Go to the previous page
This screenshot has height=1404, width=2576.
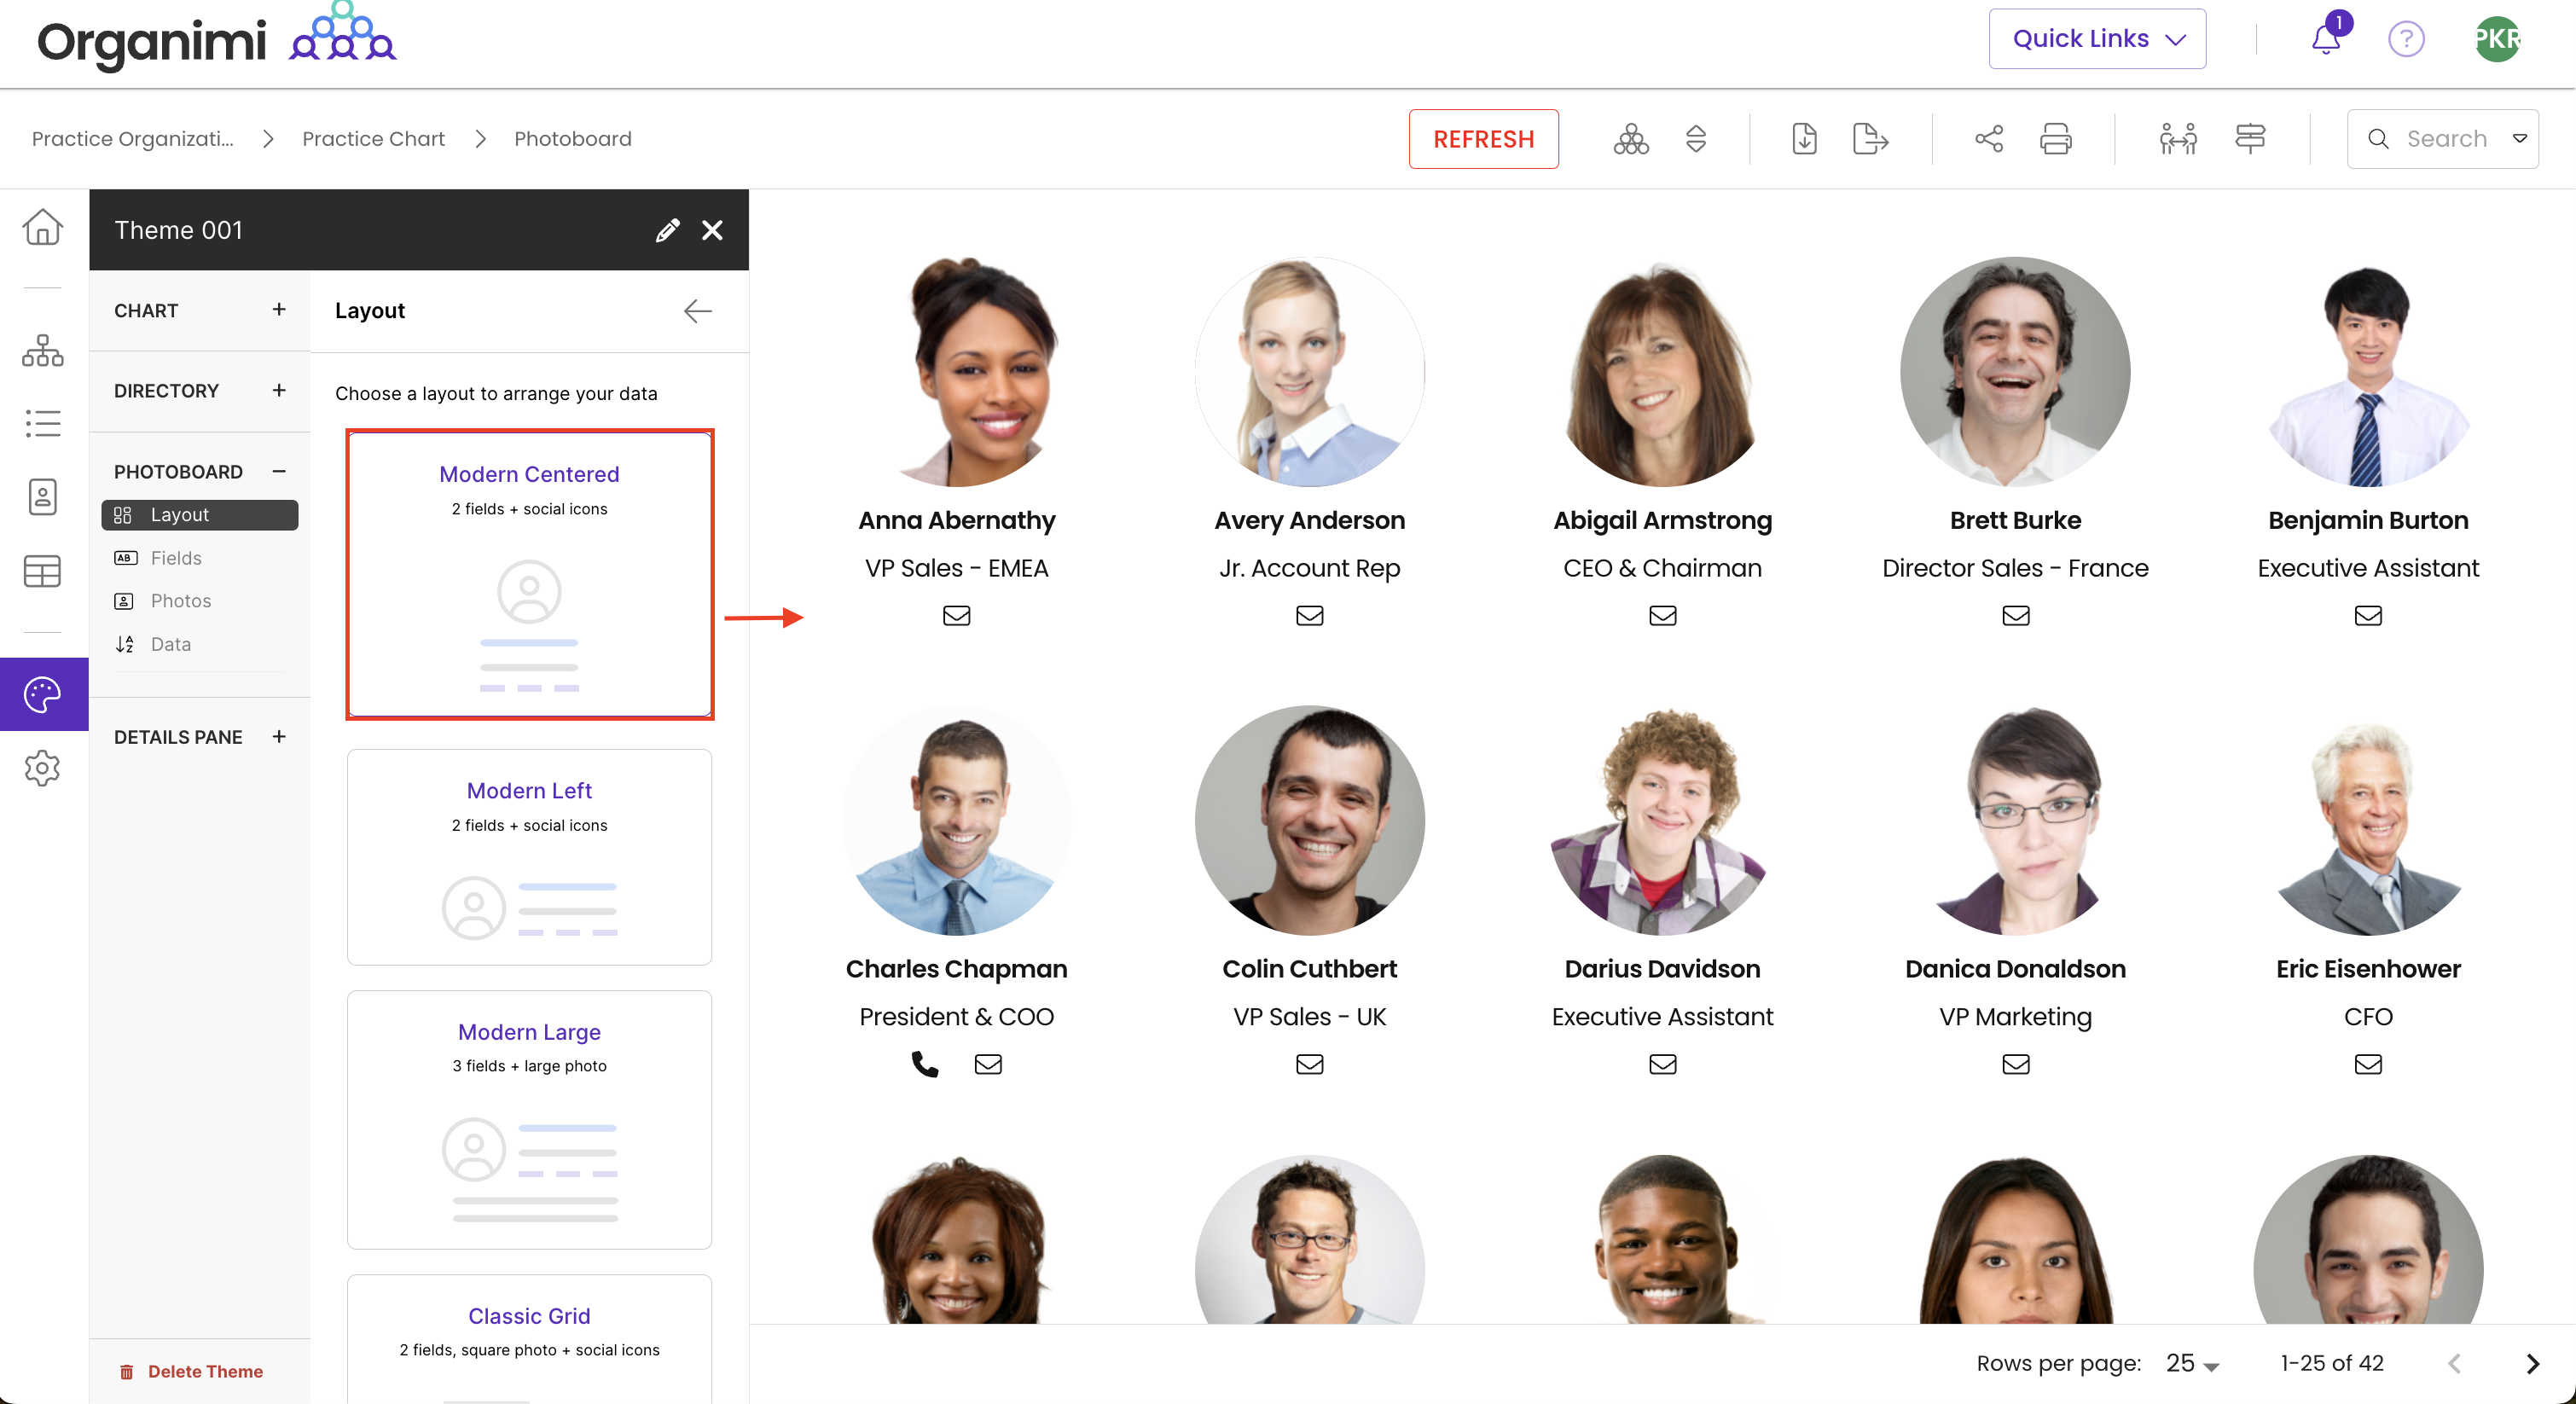click(2454, 1364)
